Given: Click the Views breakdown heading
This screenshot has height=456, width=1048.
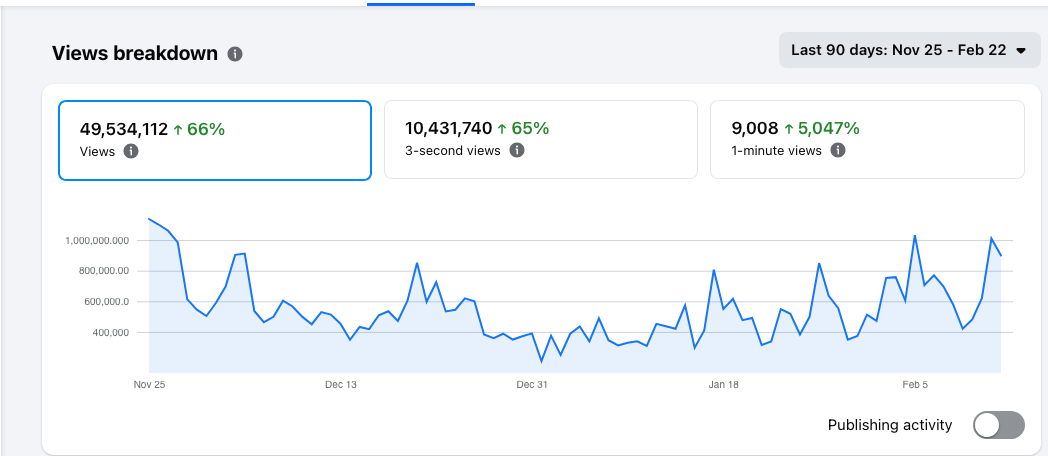Looking at the screenshot, I should pyautogui.click(x=134, y=54).
